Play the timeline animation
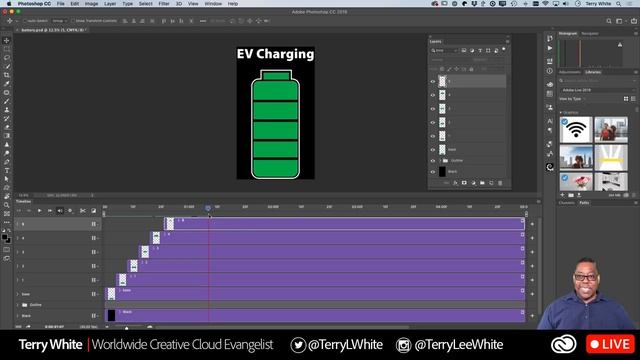This screenshot has width=640, height=360. pos(40,211)
